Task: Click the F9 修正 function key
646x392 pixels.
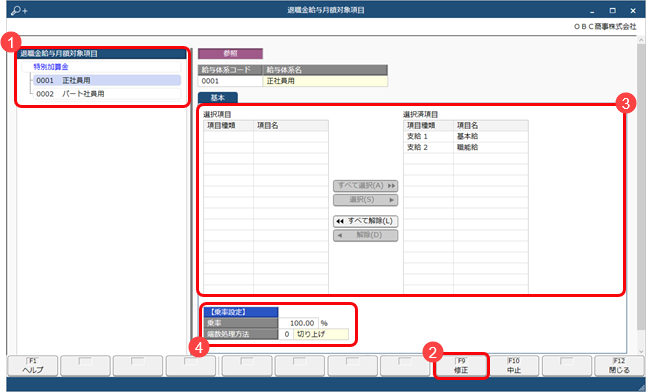Action: click(x=461, y=366)
